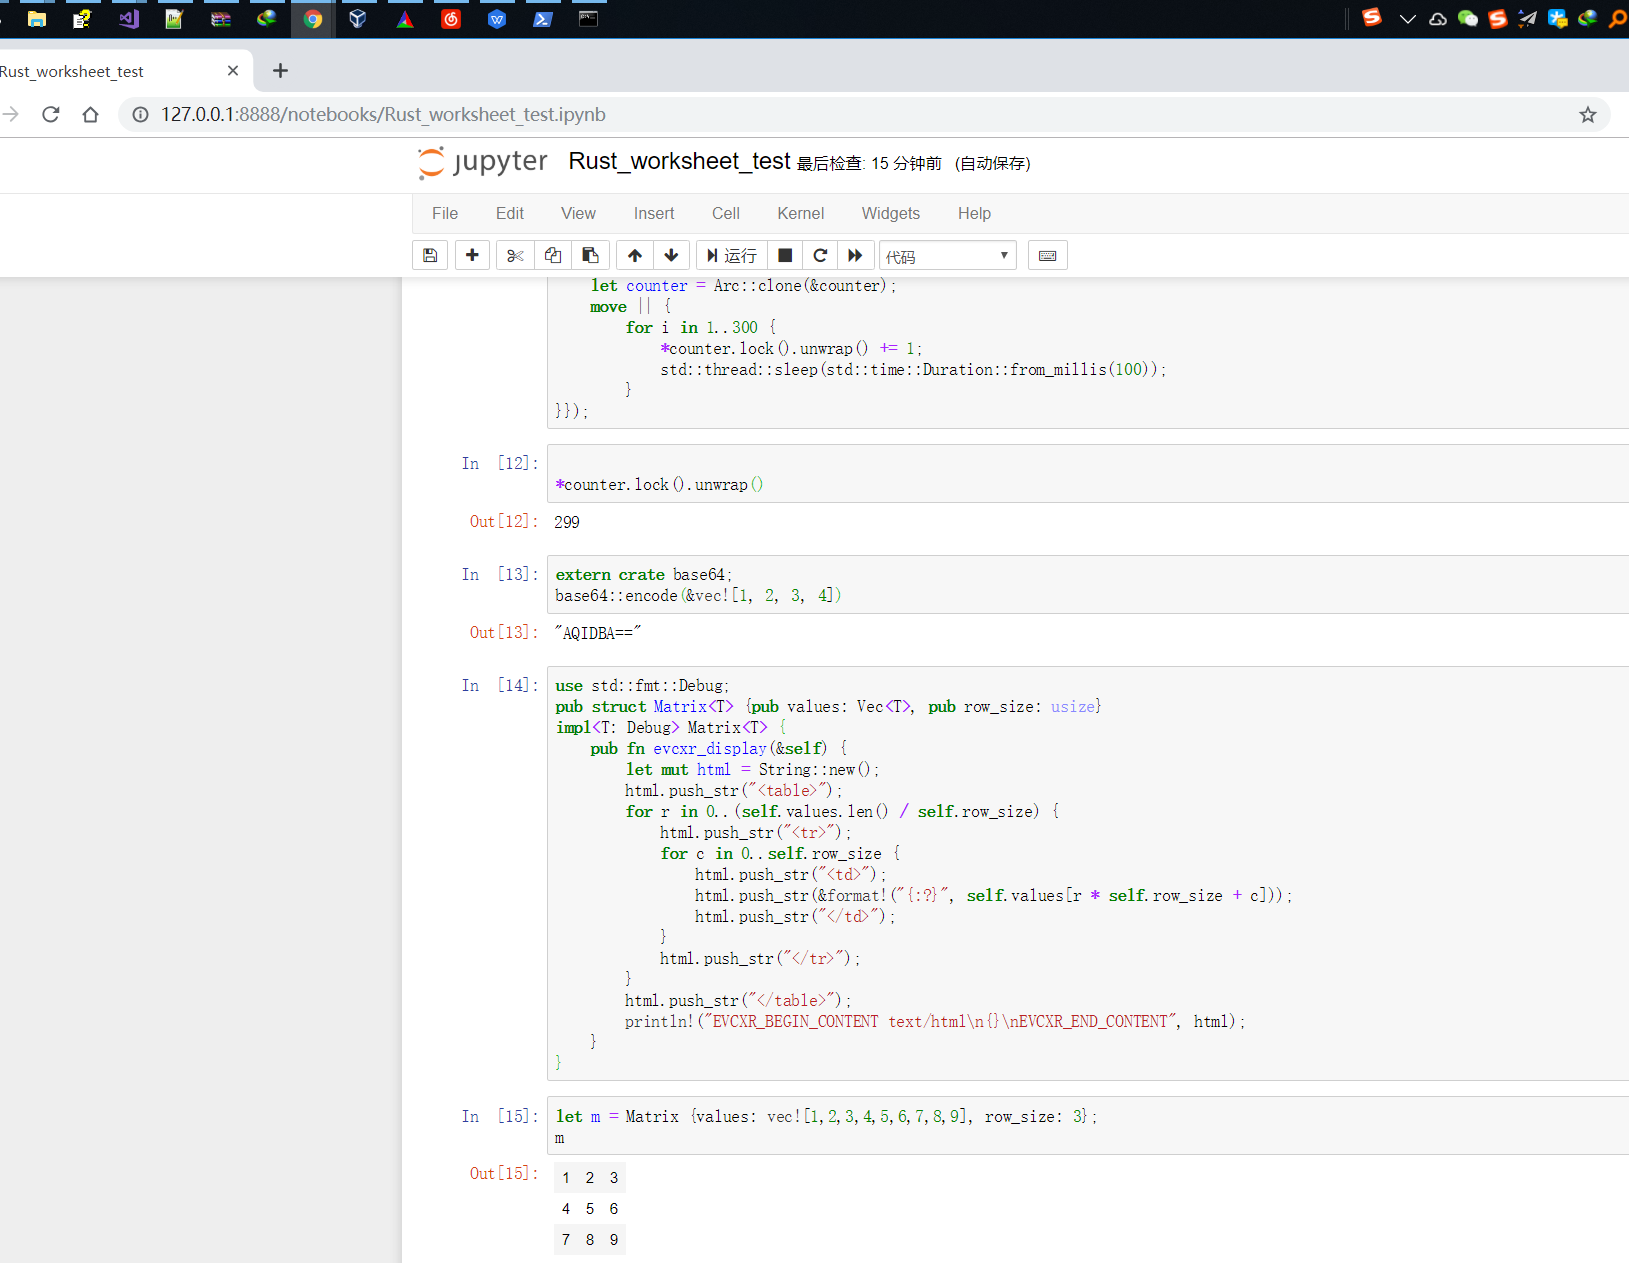Screen dimensions: 1629x1263
Task: Open the Widgets menu
Action: [890, 213]
